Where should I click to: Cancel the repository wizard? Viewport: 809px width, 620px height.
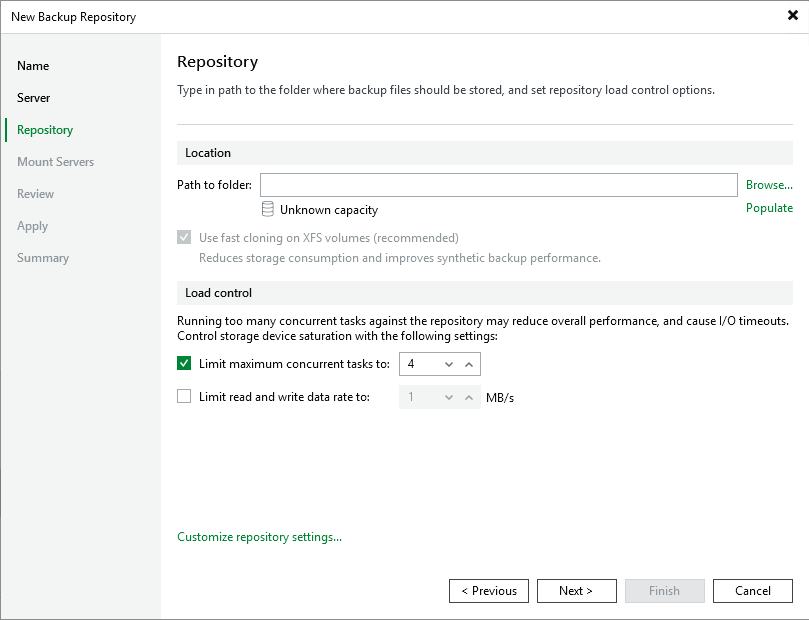pyautogui.click(x=752, y=591)
